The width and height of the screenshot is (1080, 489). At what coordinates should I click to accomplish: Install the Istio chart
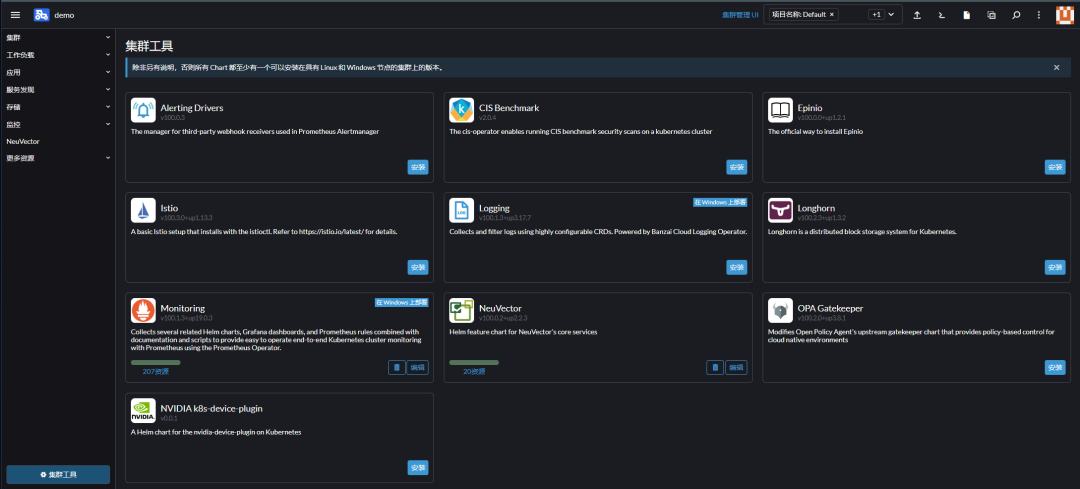pyautogui.click(x=418, y=267)
